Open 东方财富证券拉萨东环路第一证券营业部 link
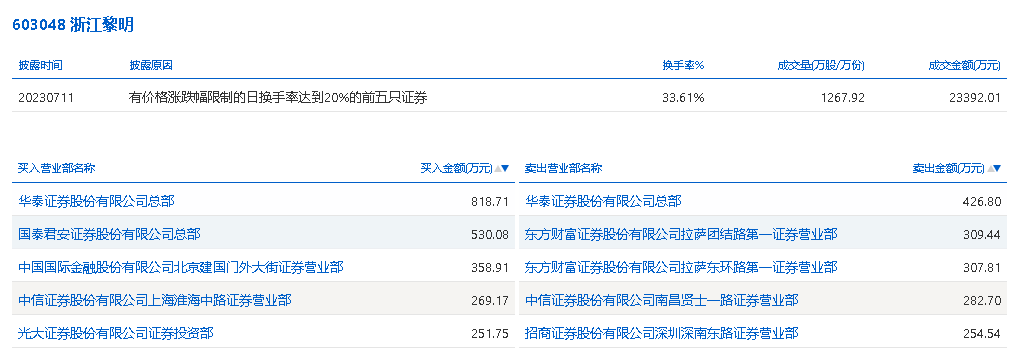The width and height of the screenshot is (1024, 361). tap(681, 267)
